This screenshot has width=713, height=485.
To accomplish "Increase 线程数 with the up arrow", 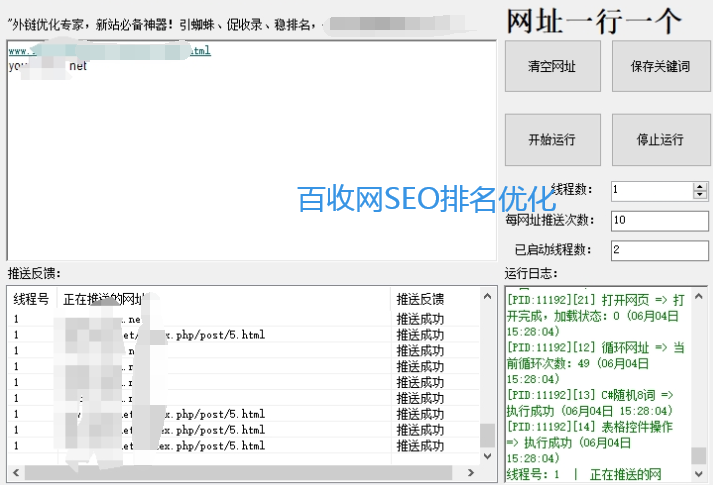I will (x=700, y=186).
